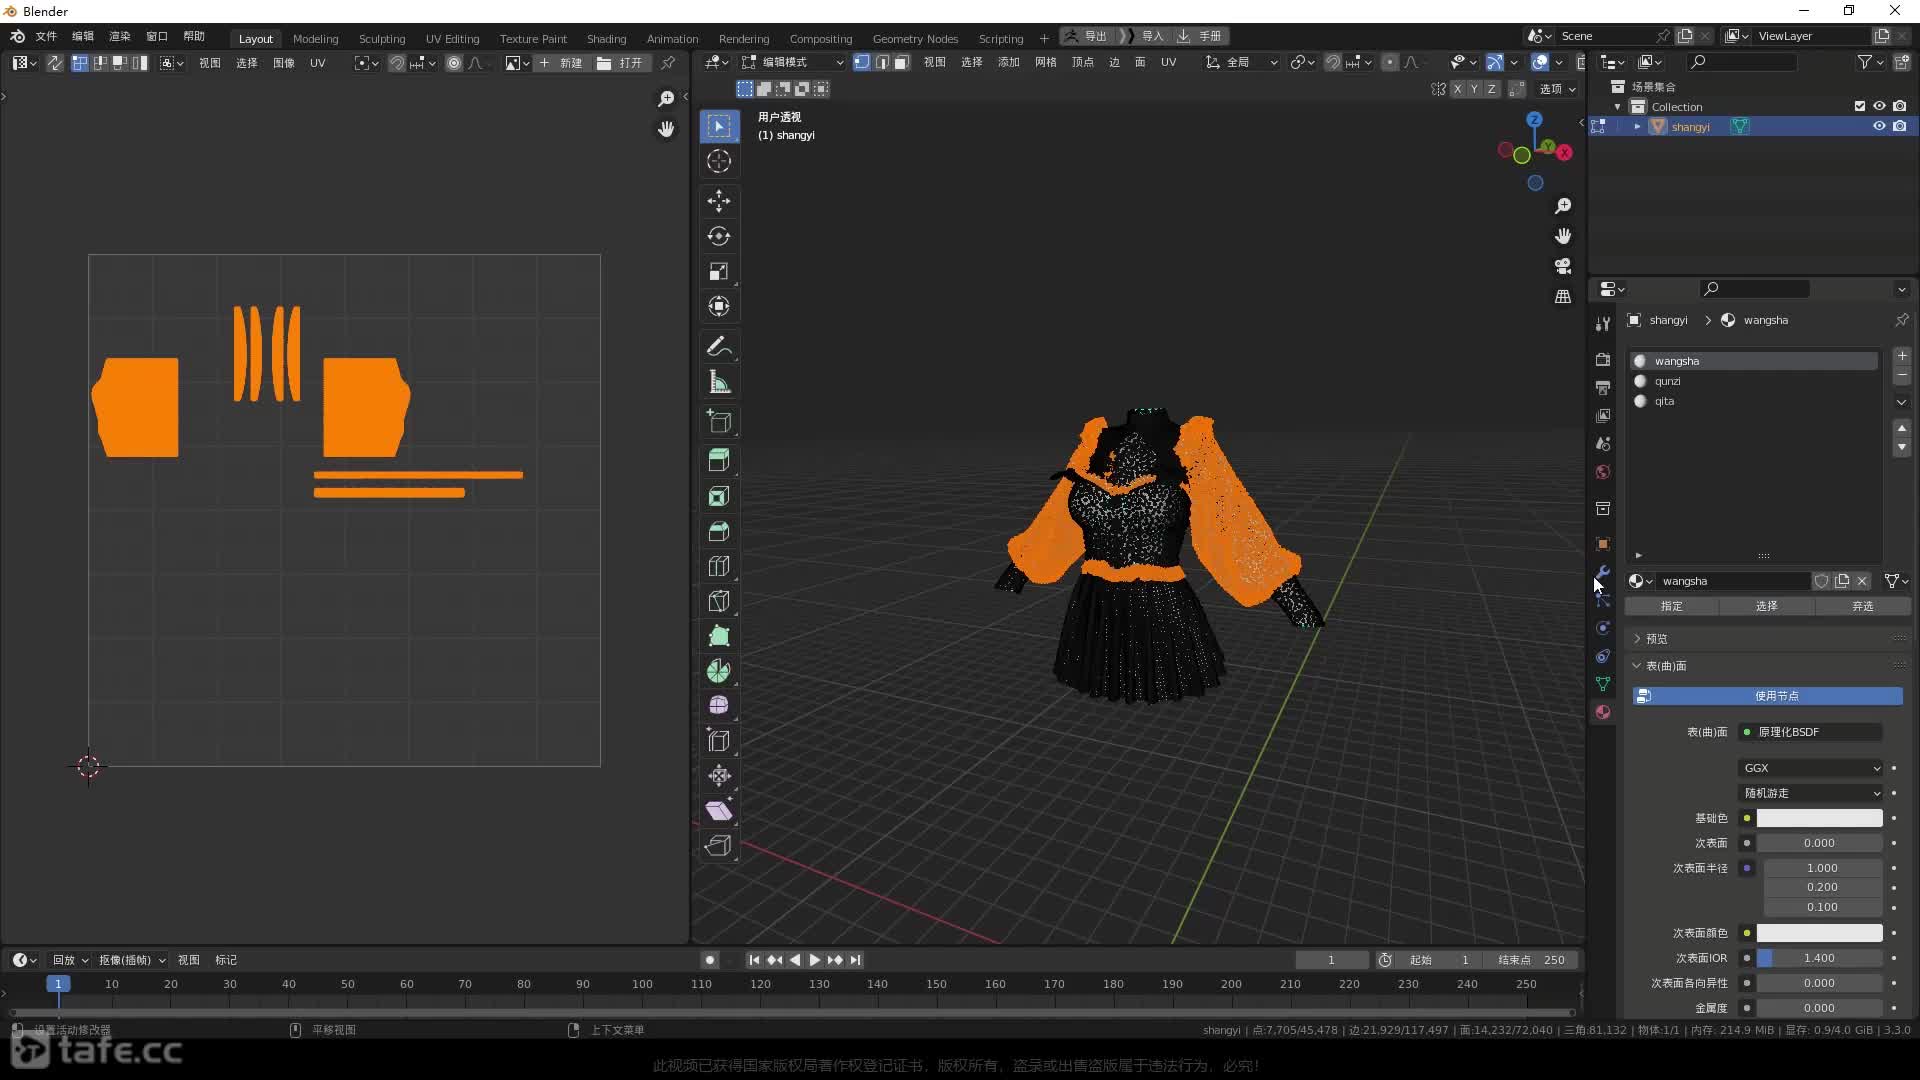1920x1080 pixels.
Task: Select the Add Cube tool
Action: [719, 421]
